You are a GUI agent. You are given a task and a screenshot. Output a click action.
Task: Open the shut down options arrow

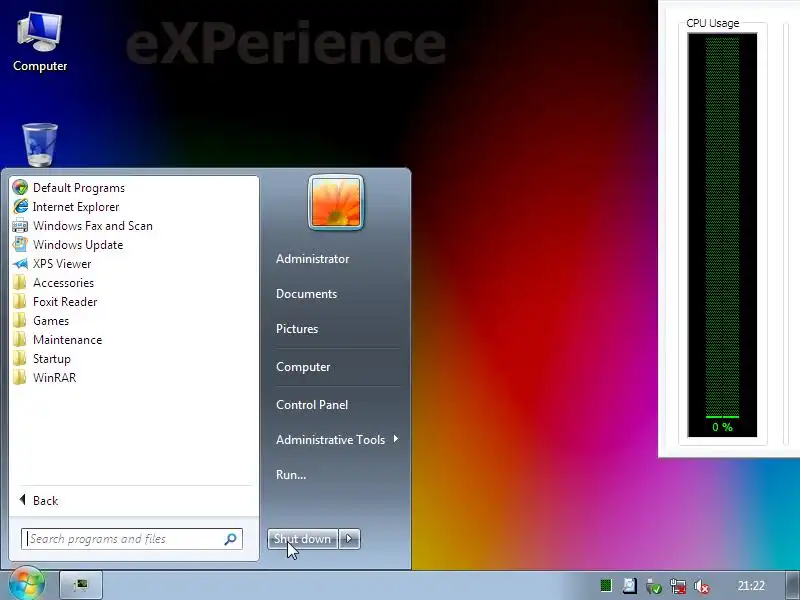click(349, 539)
